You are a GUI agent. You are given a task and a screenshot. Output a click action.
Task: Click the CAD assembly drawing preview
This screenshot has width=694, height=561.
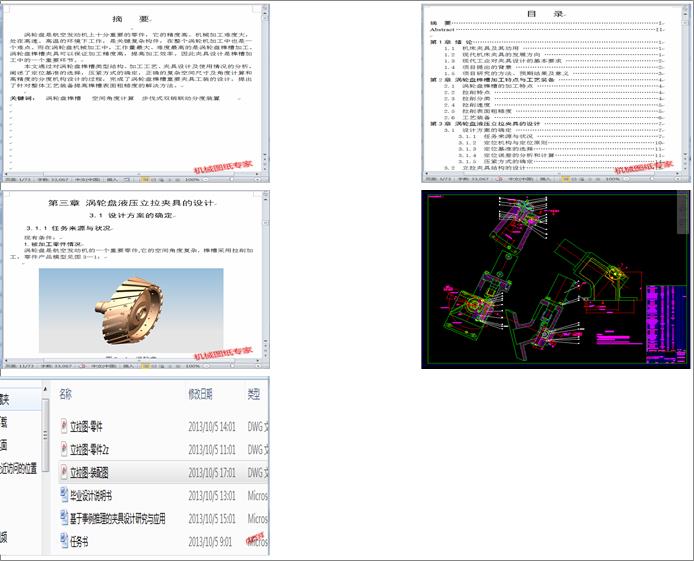pyautogui.click(x=555, y=279)
